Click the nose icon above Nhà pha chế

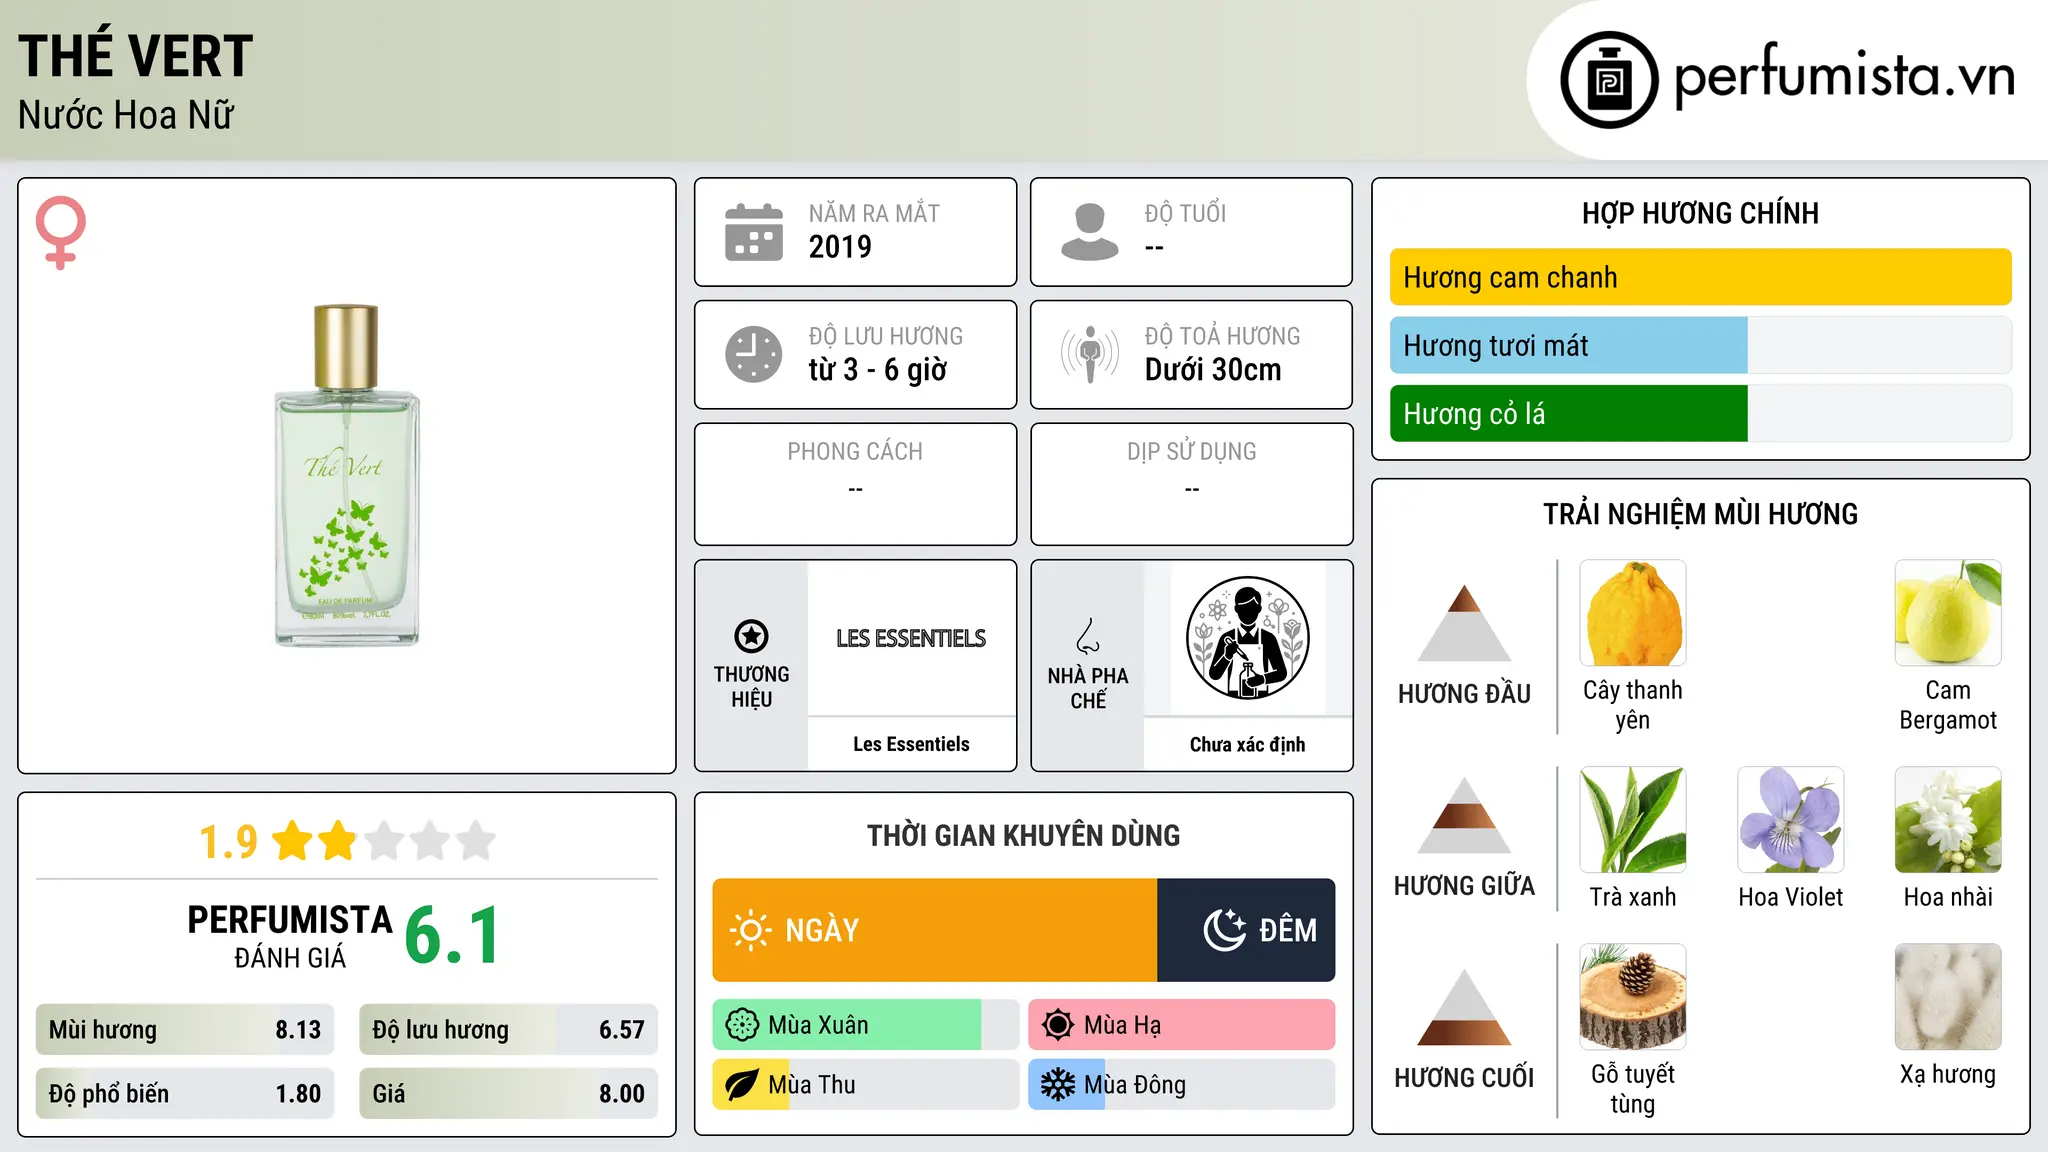pos(1088,636)
